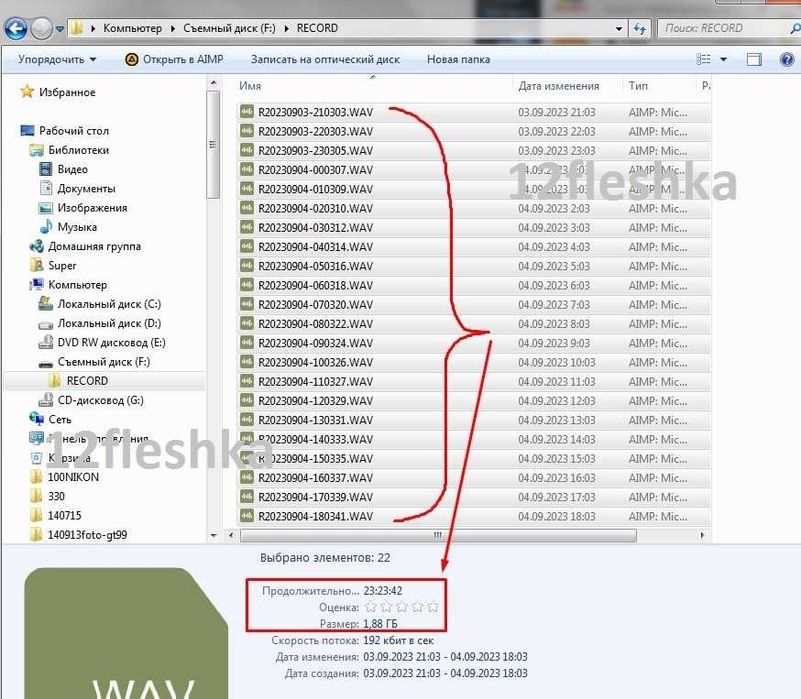
Task: Select file R20230903-210303.WAV
Action: (316, 112)
